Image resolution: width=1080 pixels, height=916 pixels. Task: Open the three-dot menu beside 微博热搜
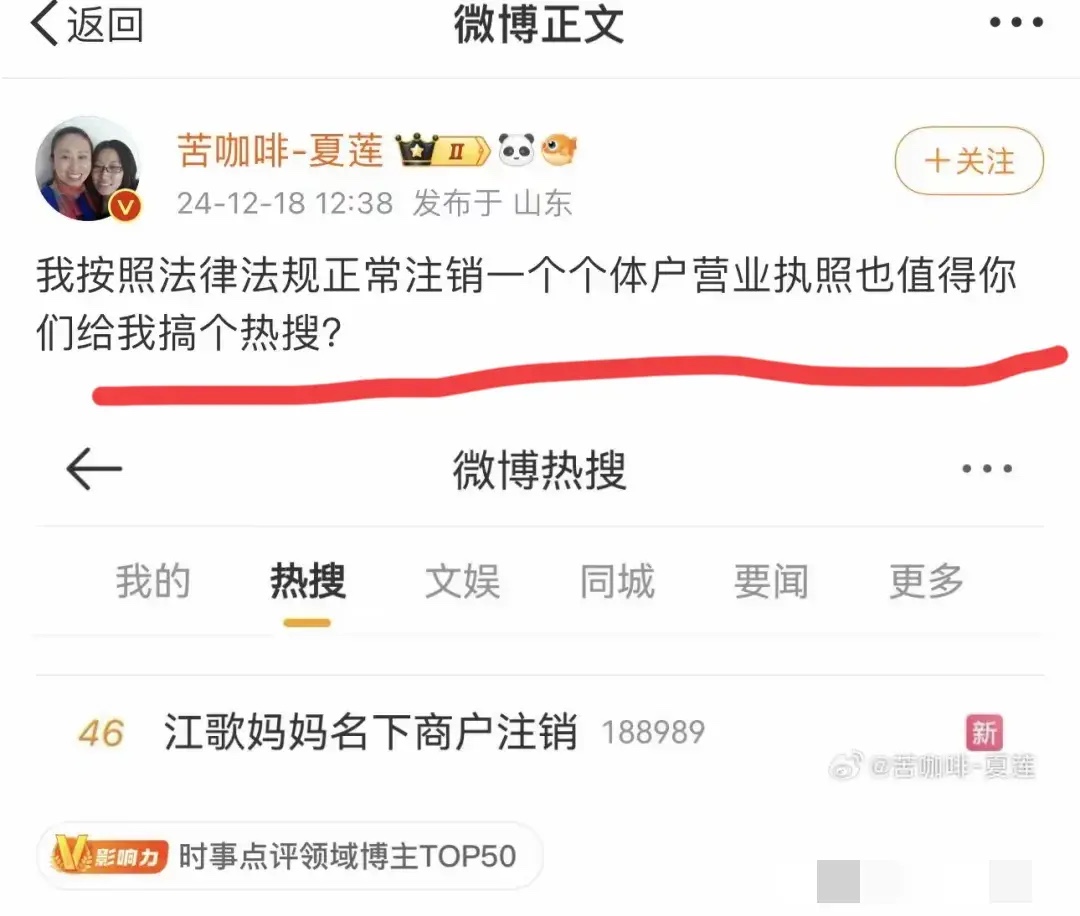pyautogui.click(x=987, y=469)
